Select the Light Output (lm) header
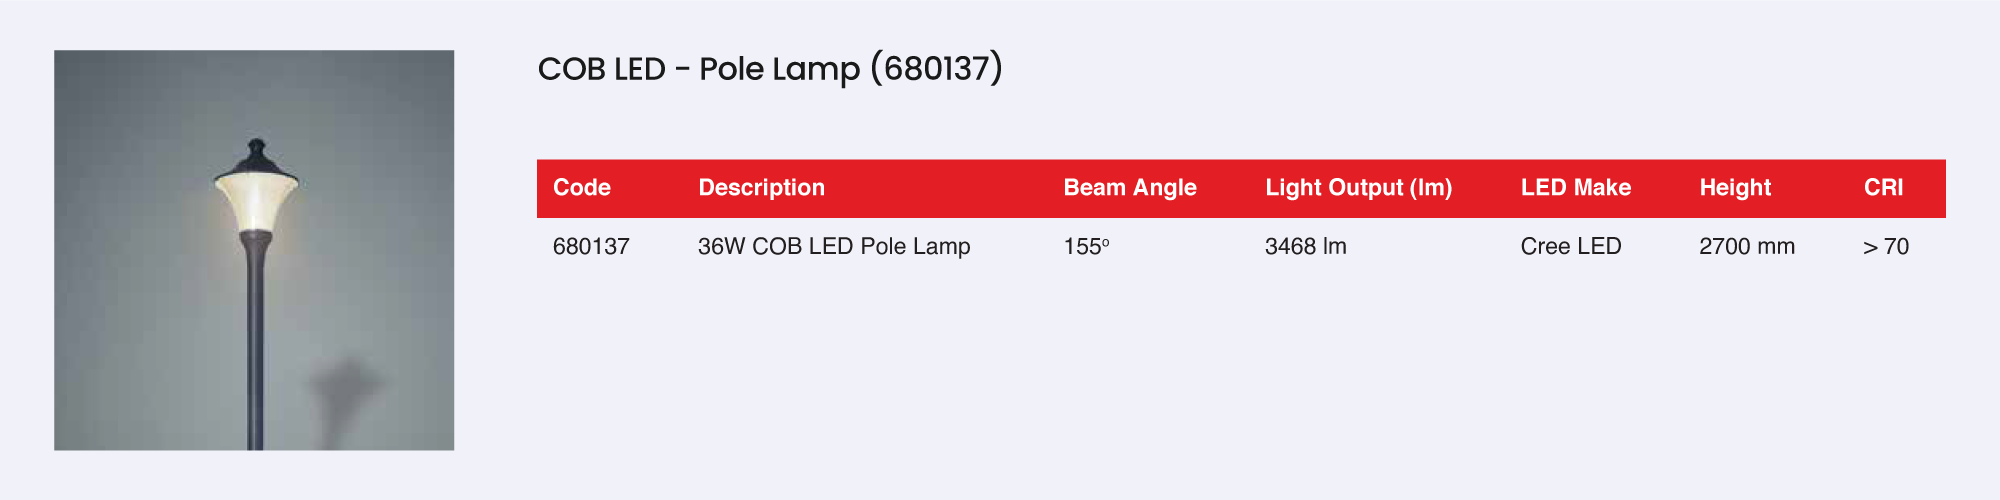This screenshot has width=2000, height=500. click(x=1358, y=188)
